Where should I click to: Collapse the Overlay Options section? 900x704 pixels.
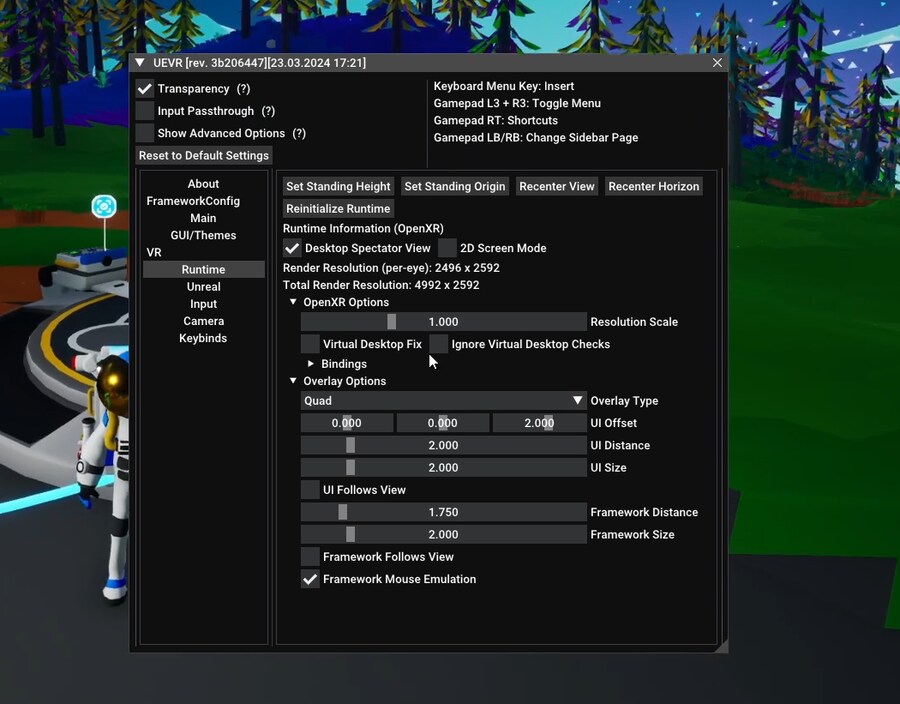tap(293, 381)
